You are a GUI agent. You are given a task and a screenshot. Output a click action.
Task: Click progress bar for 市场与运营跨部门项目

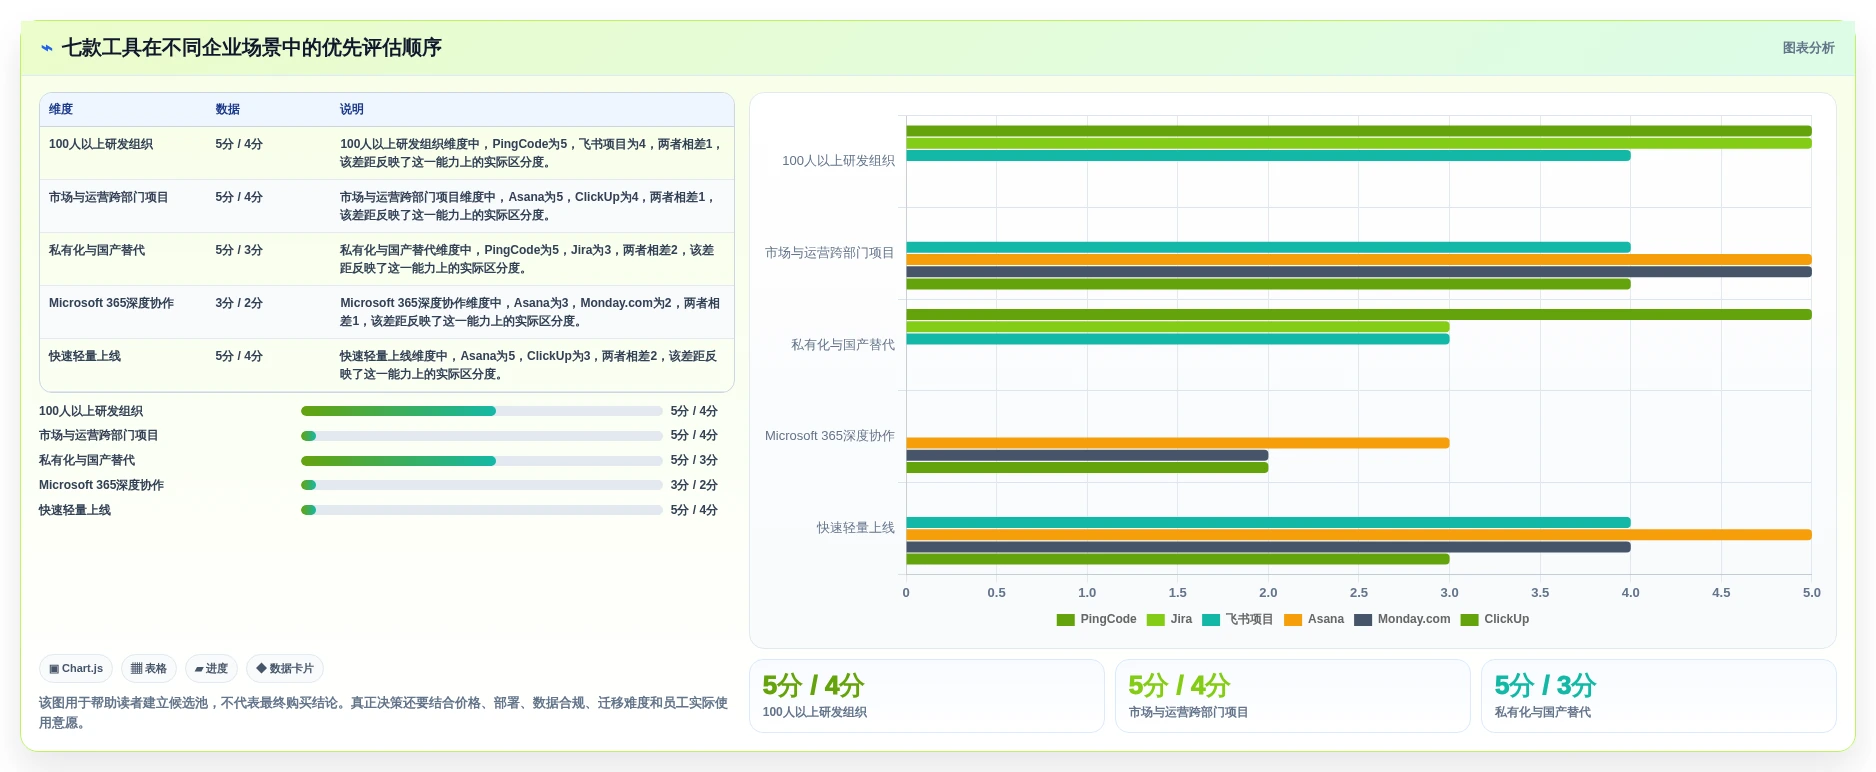click(481, 436)
